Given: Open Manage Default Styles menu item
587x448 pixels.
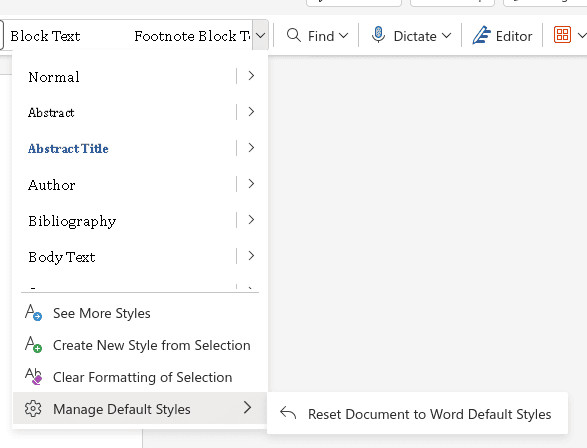Looking at the screenshot, I should pos(140,409).
